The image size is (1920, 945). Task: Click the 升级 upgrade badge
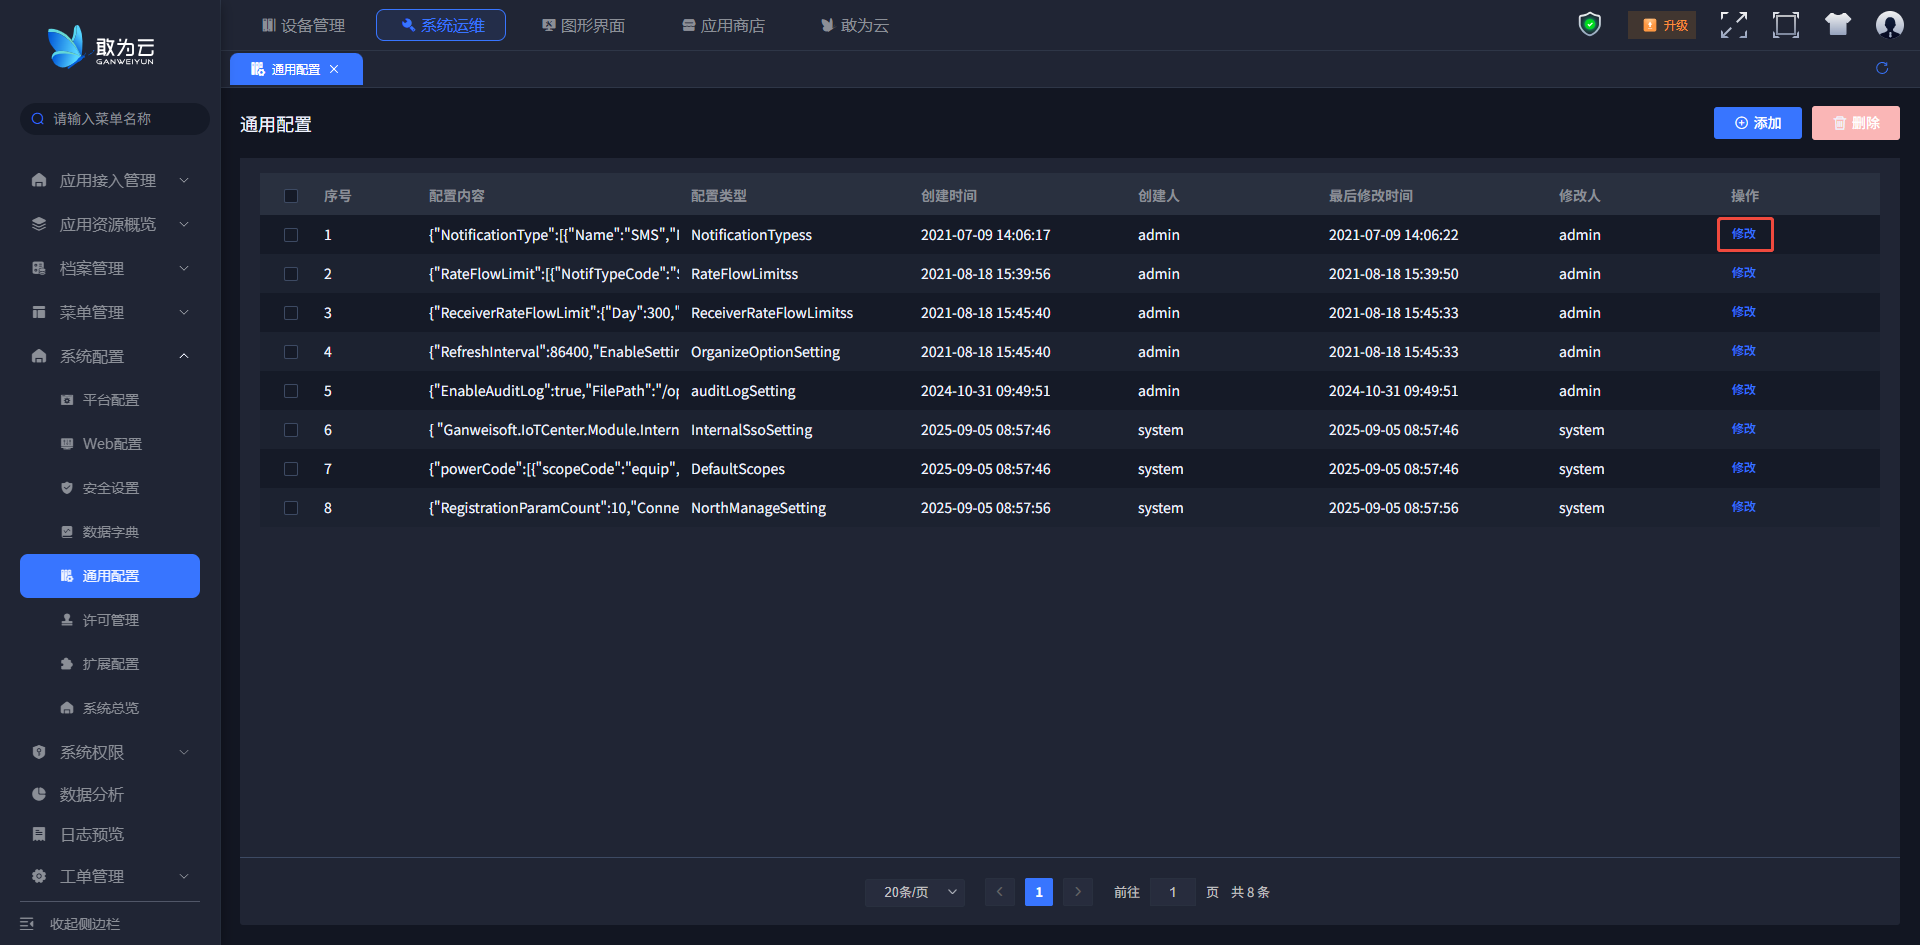1663,25
